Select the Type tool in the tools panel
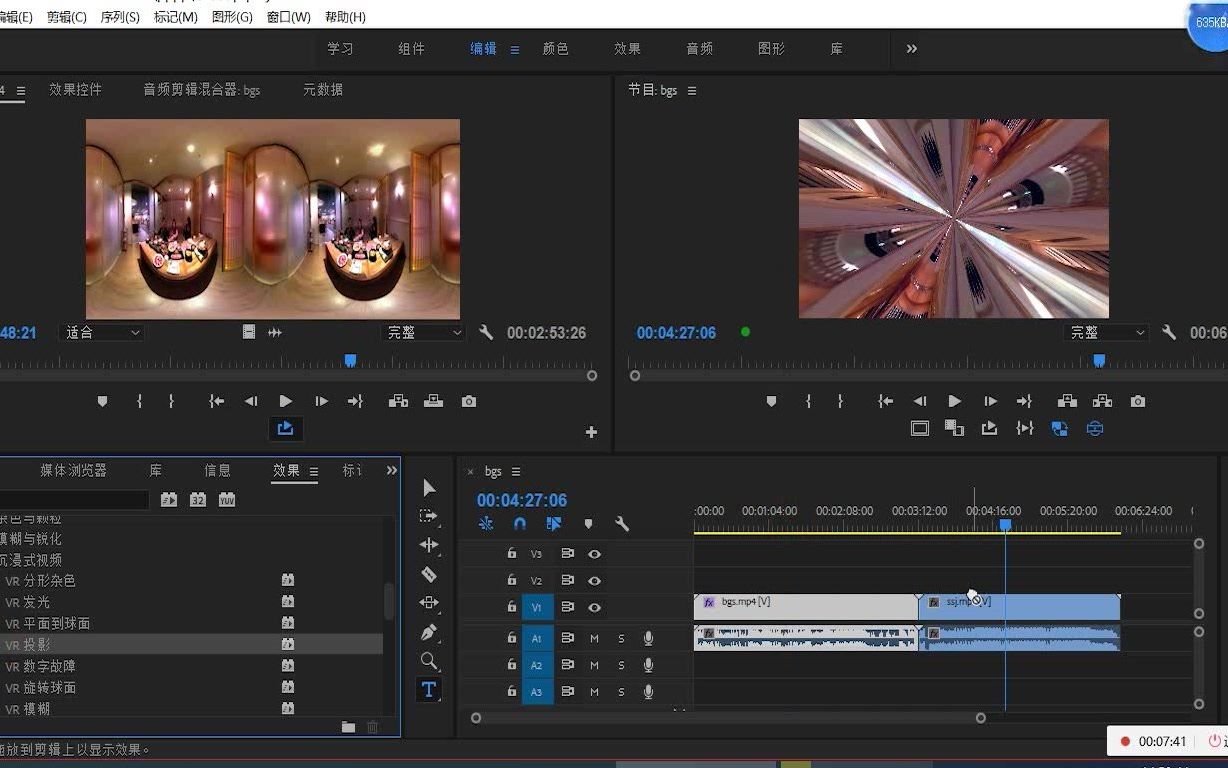This screenshot has height=768, width=1228. [429, 689]
